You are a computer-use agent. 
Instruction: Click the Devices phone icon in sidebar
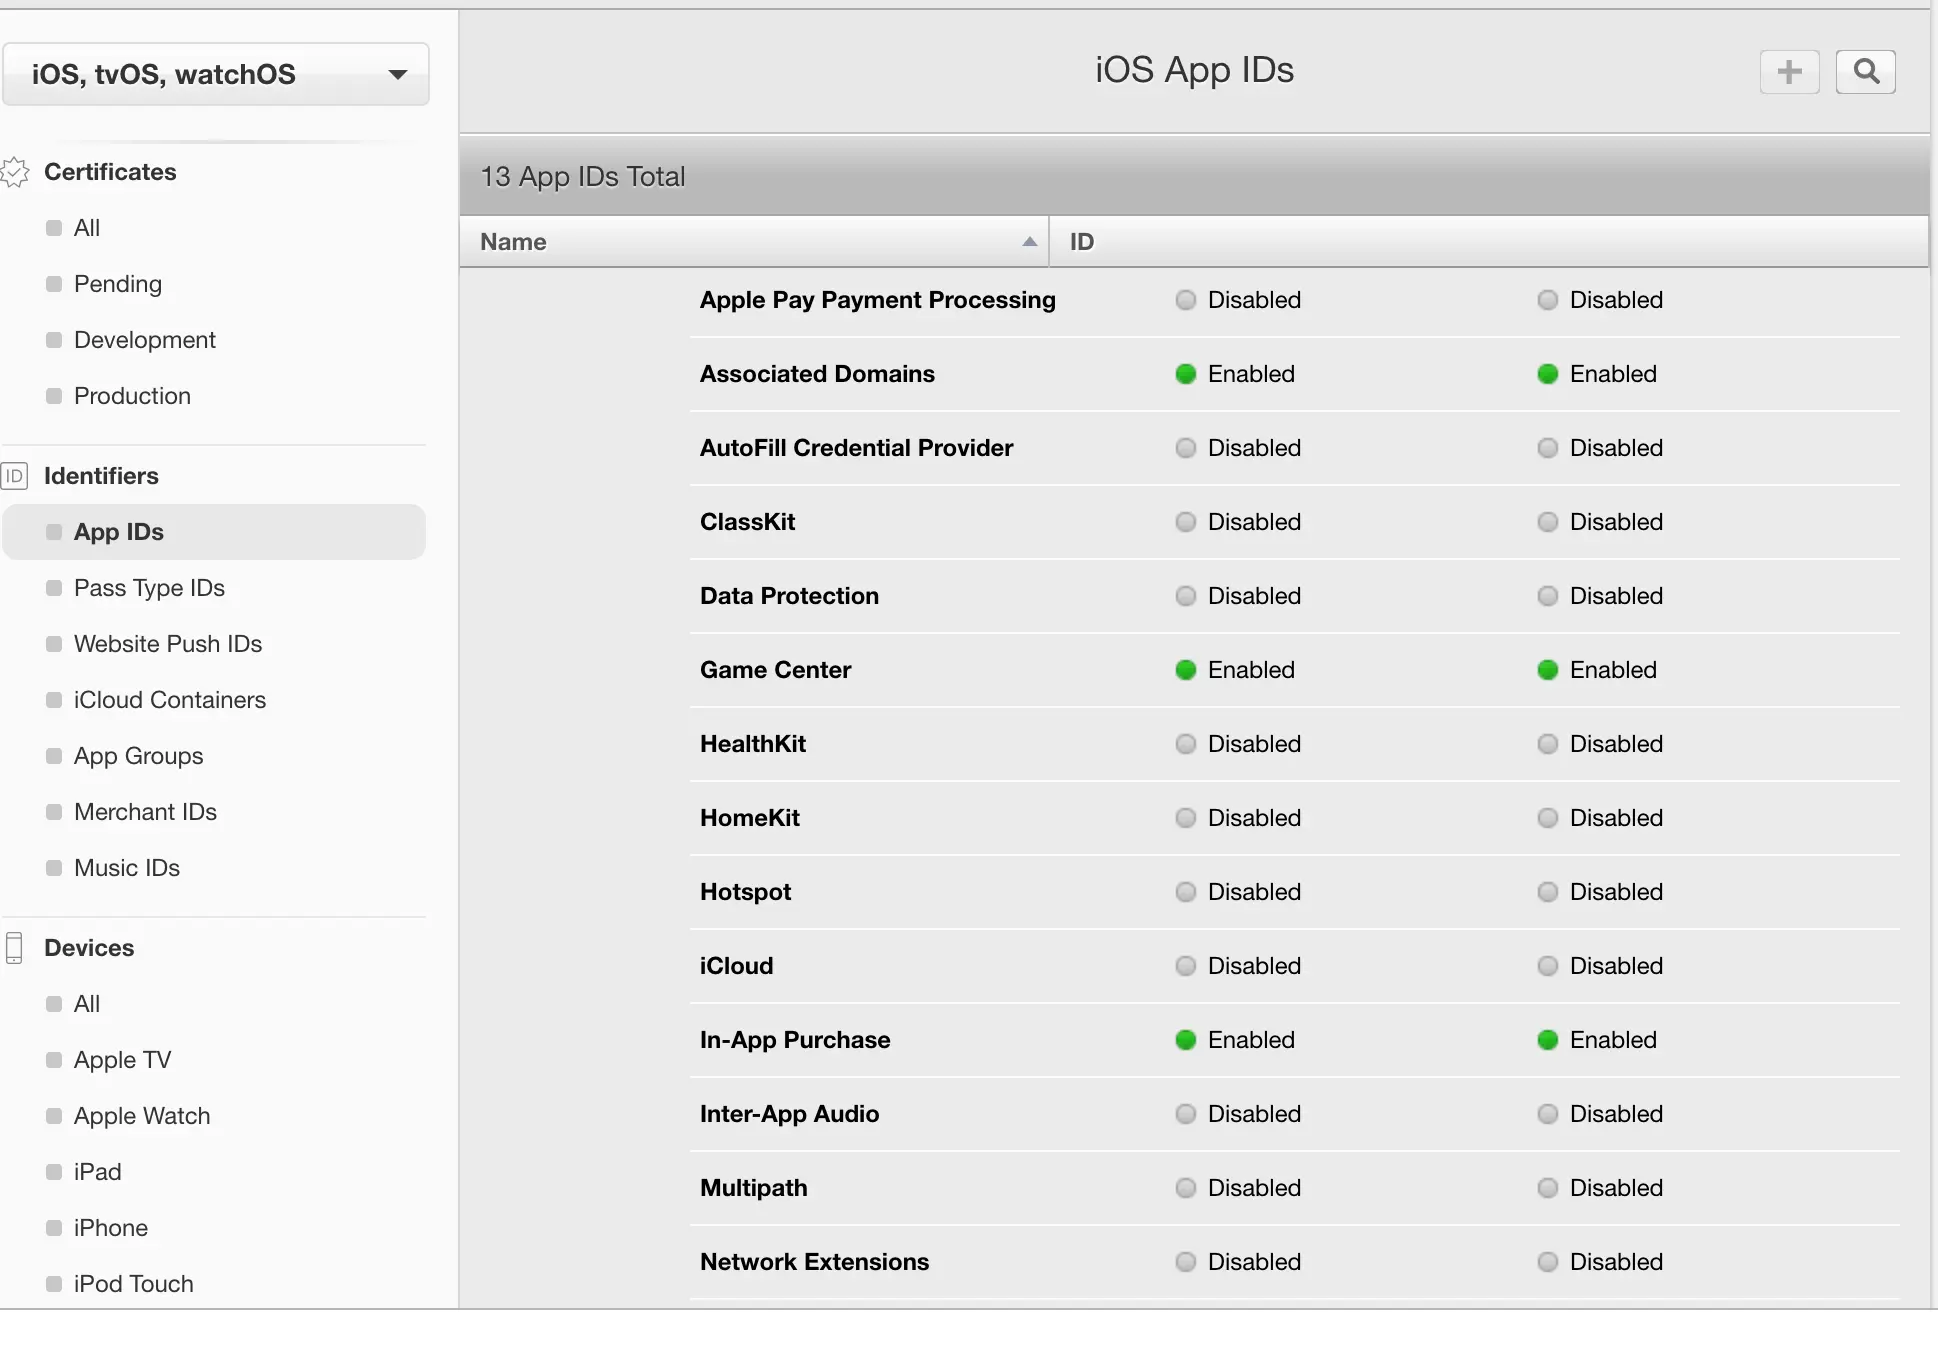(15, 948)
